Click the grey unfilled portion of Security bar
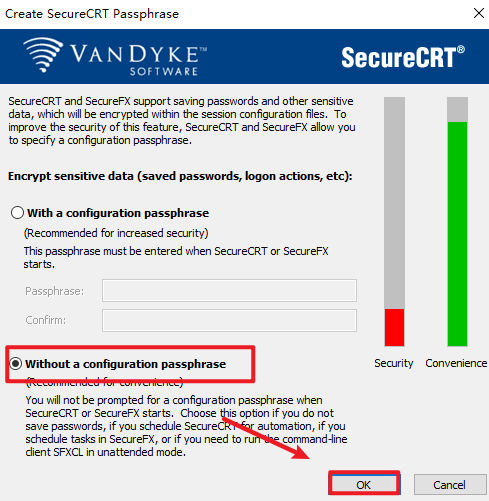Image resolution: width=489 pixels, height=501 pixels. (x=394, y=203)
